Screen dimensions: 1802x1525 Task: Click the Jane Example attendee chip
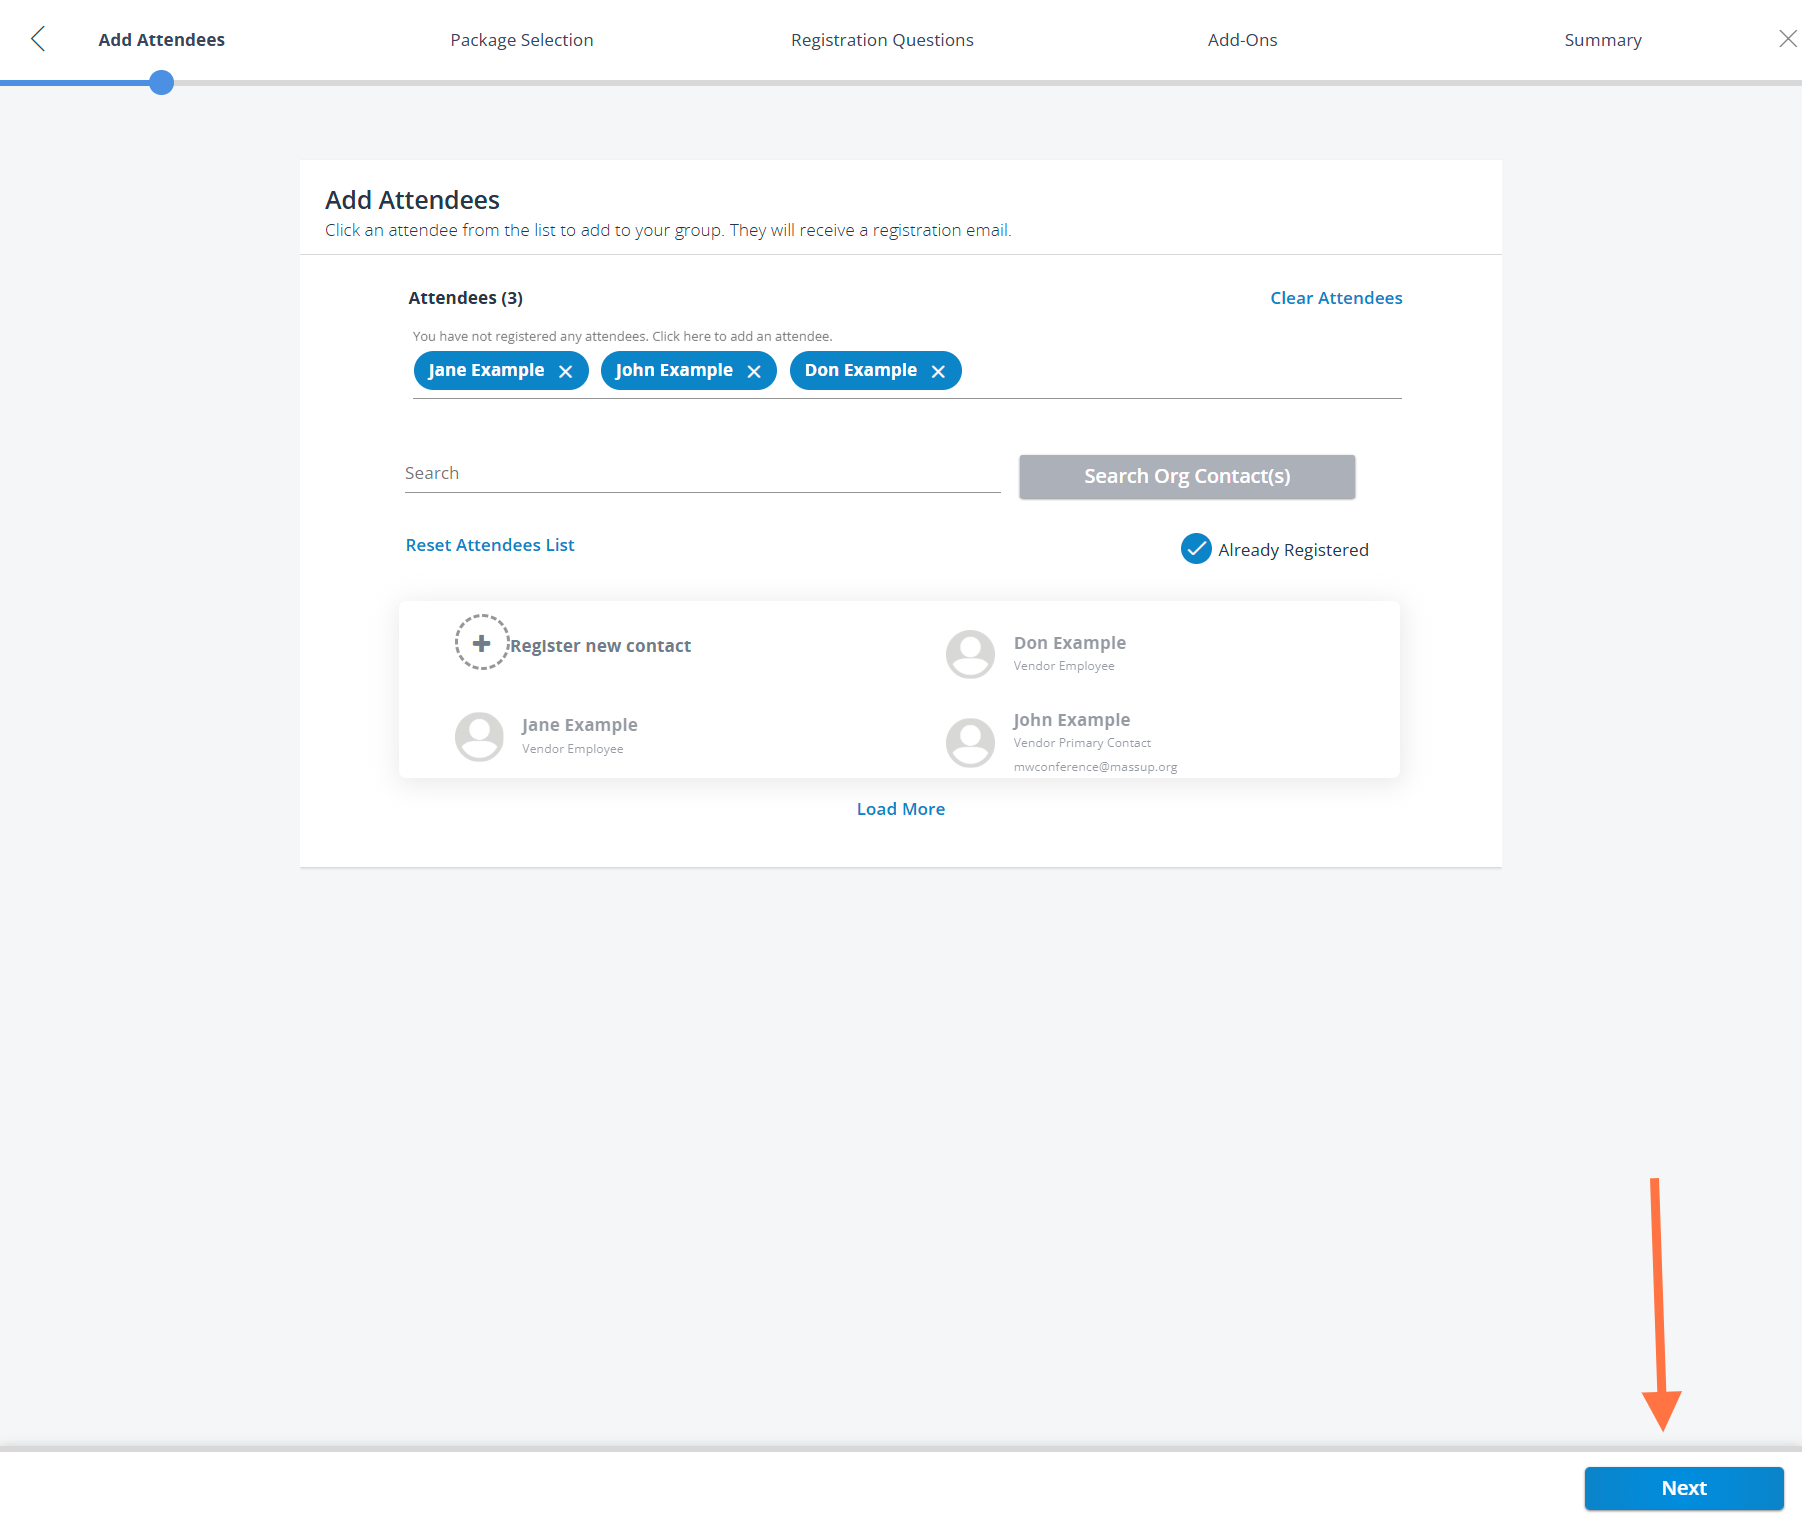pyautogui.click(x=501, y=371)
